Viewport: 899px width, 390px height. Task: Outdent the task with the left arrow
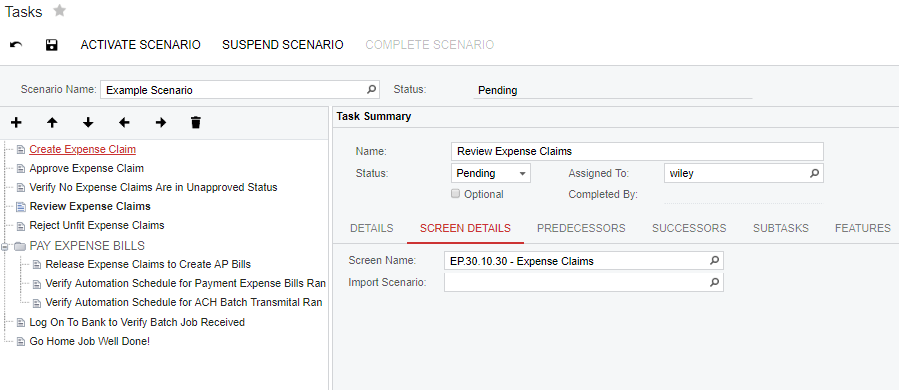click(124, 122)
